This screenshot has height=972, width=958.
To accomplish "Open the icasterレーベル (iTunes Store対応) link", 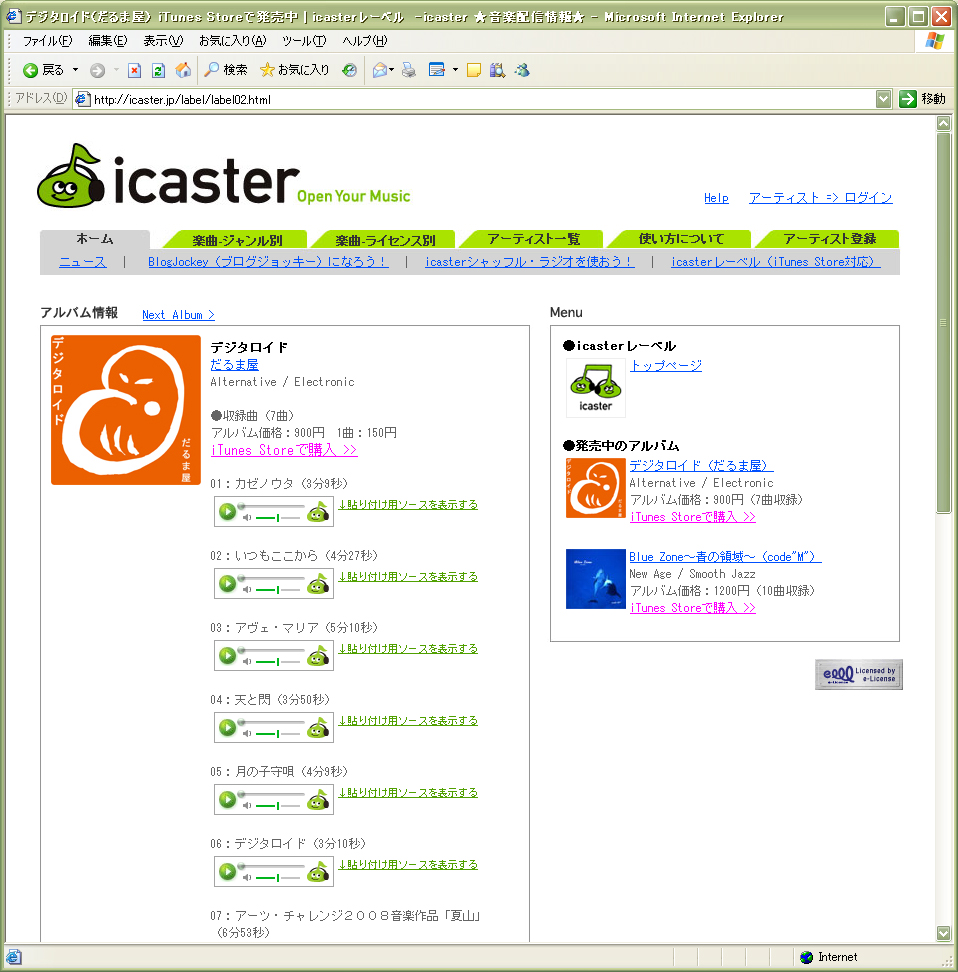I will click(776, 262).
